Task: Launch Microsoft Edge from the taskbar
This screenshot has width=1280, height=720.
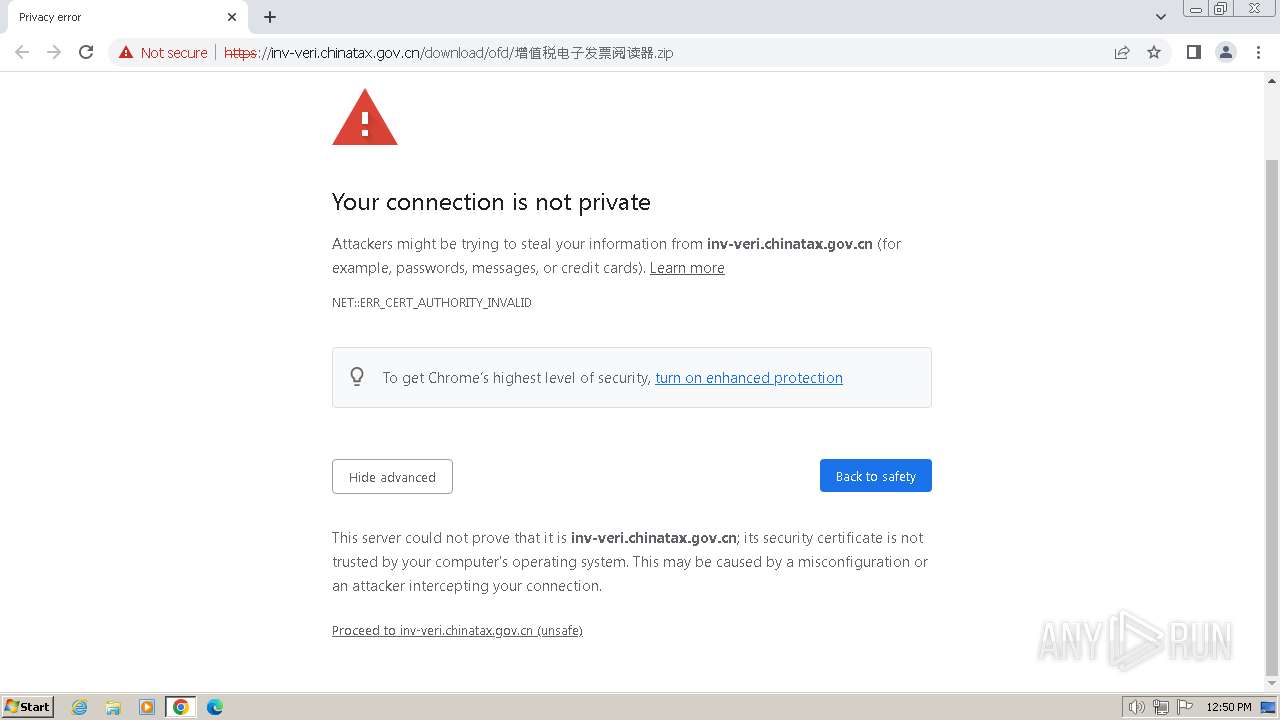Action: [215, 707]
